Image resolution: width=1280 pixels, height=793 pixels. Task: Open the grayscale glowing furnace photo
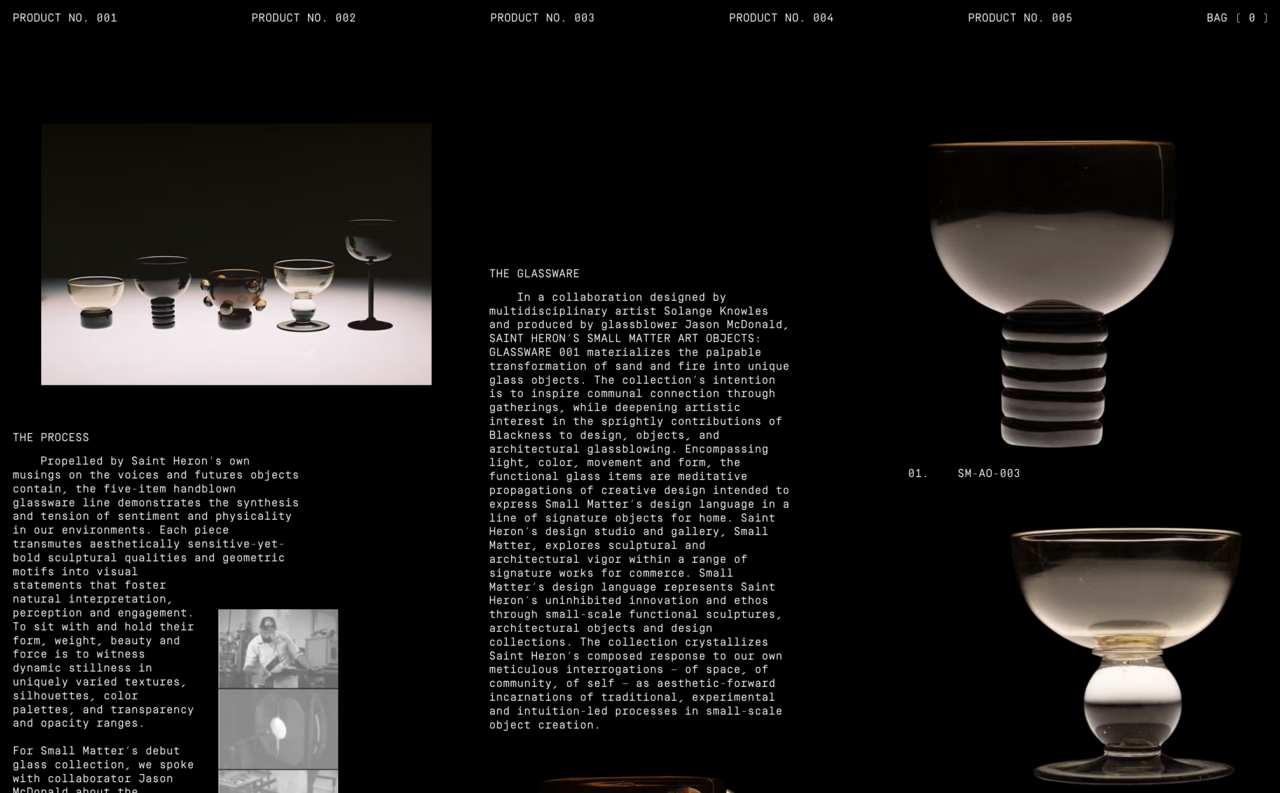(x=278, y=729)
